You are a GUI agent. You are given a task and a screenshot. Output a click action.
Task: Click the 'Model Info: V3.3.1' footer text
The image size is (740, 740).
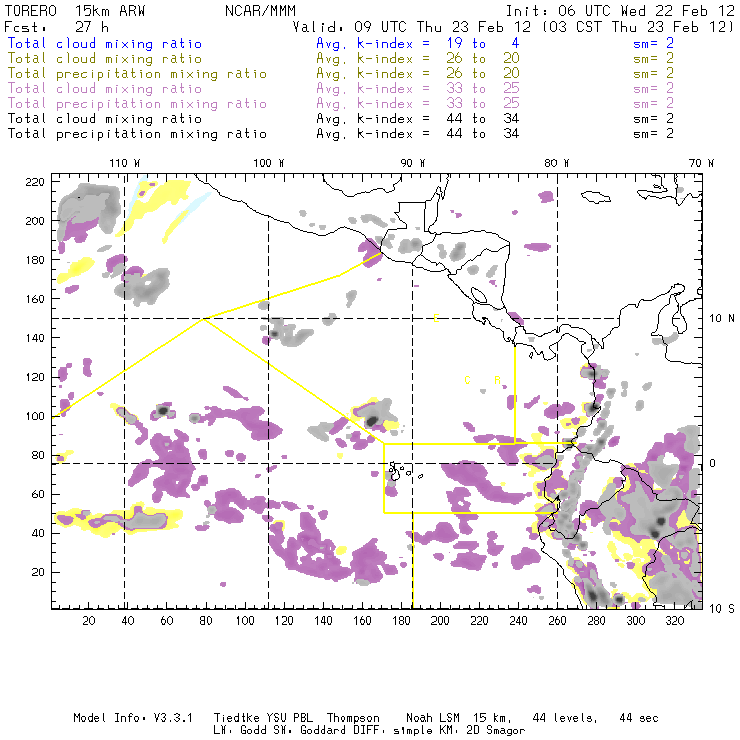pos(133,718)
